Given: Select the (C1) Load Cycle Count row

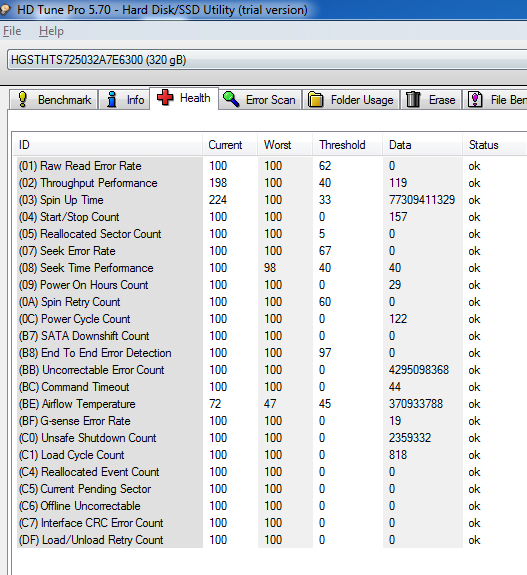Looking at the screenshot, I should (x=271, y=455).
